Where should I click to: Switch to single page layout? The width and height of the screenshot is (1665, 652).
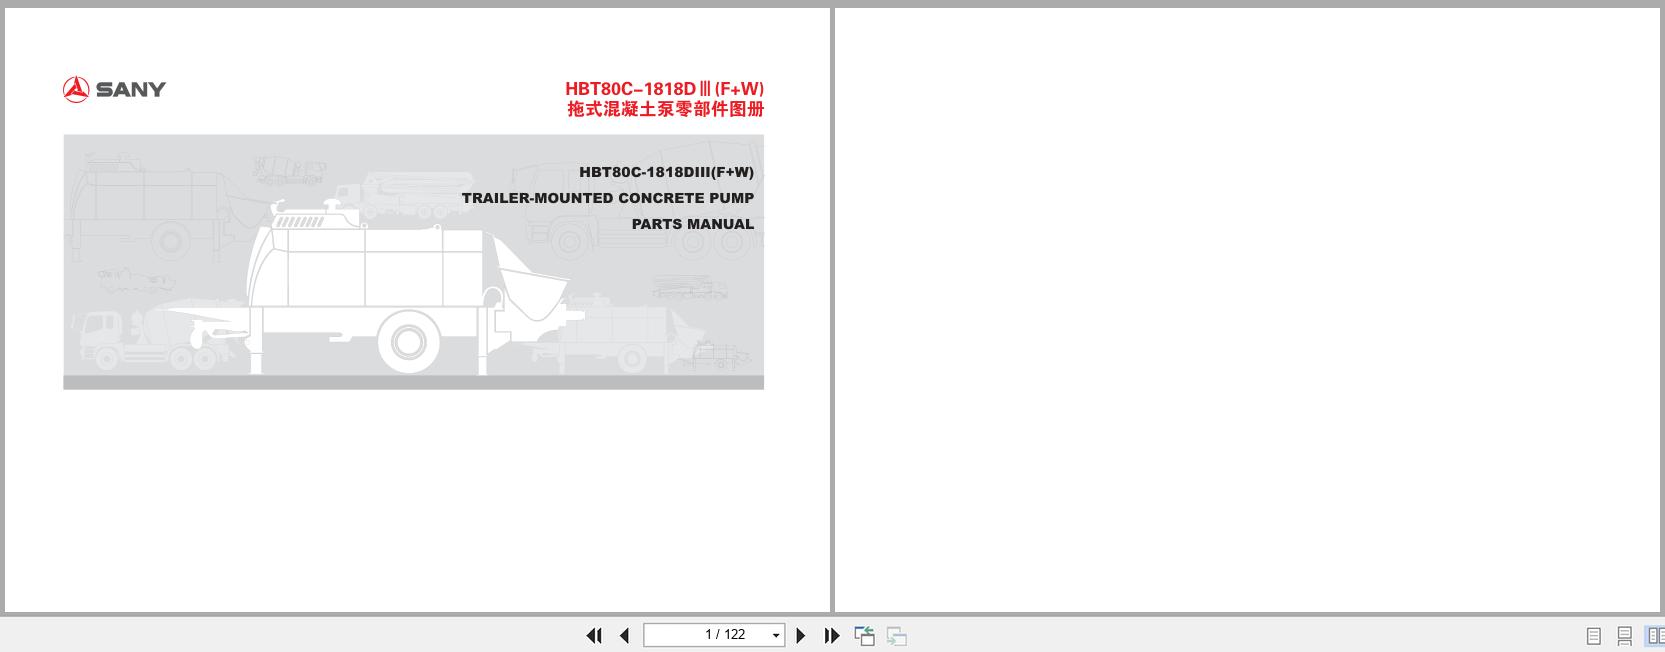(x=1594, y=636)
